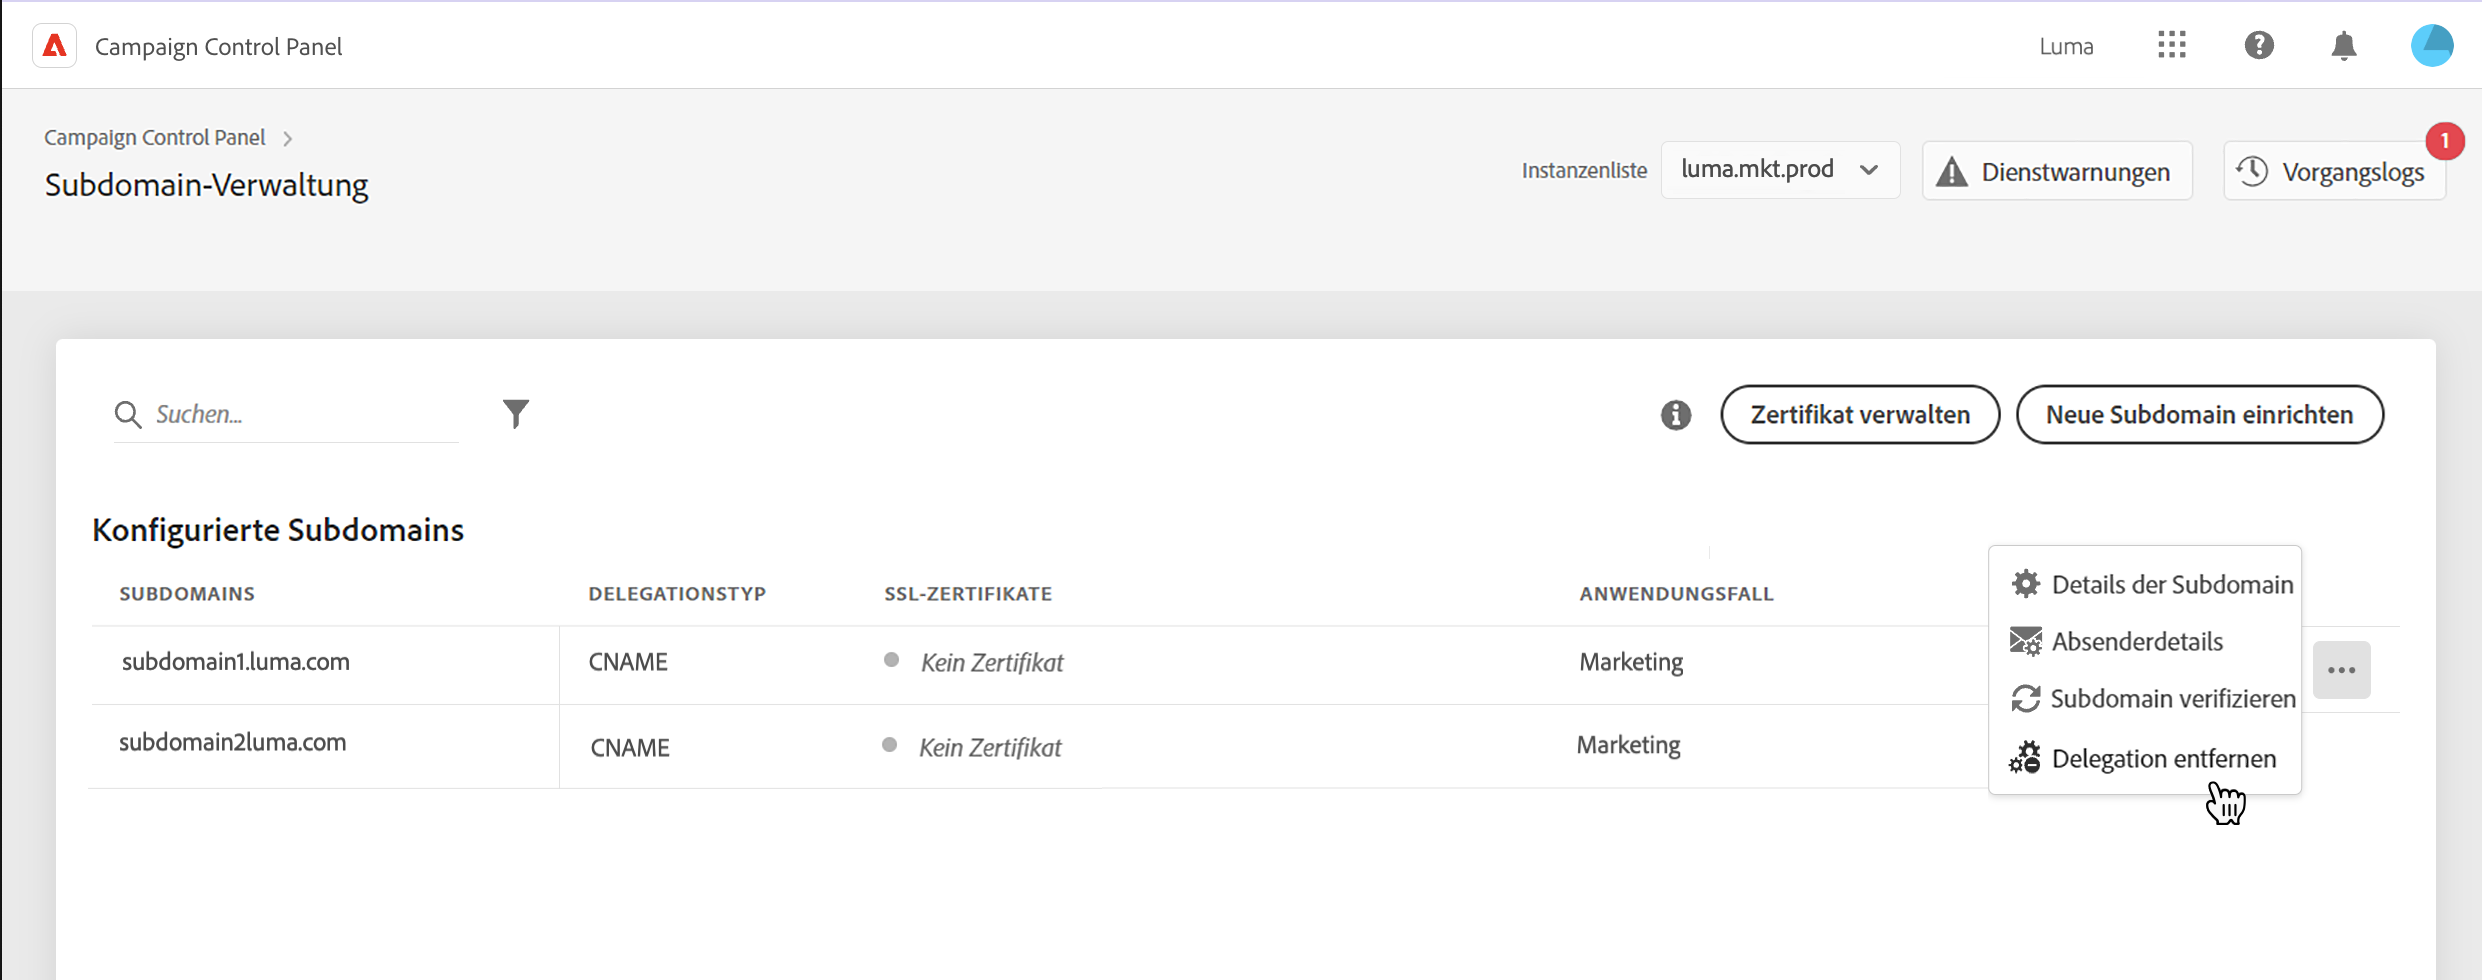Viewport: 2482px width, 980px height.
Task: Open the notifications bell
Action: (x=2344, y=46)
